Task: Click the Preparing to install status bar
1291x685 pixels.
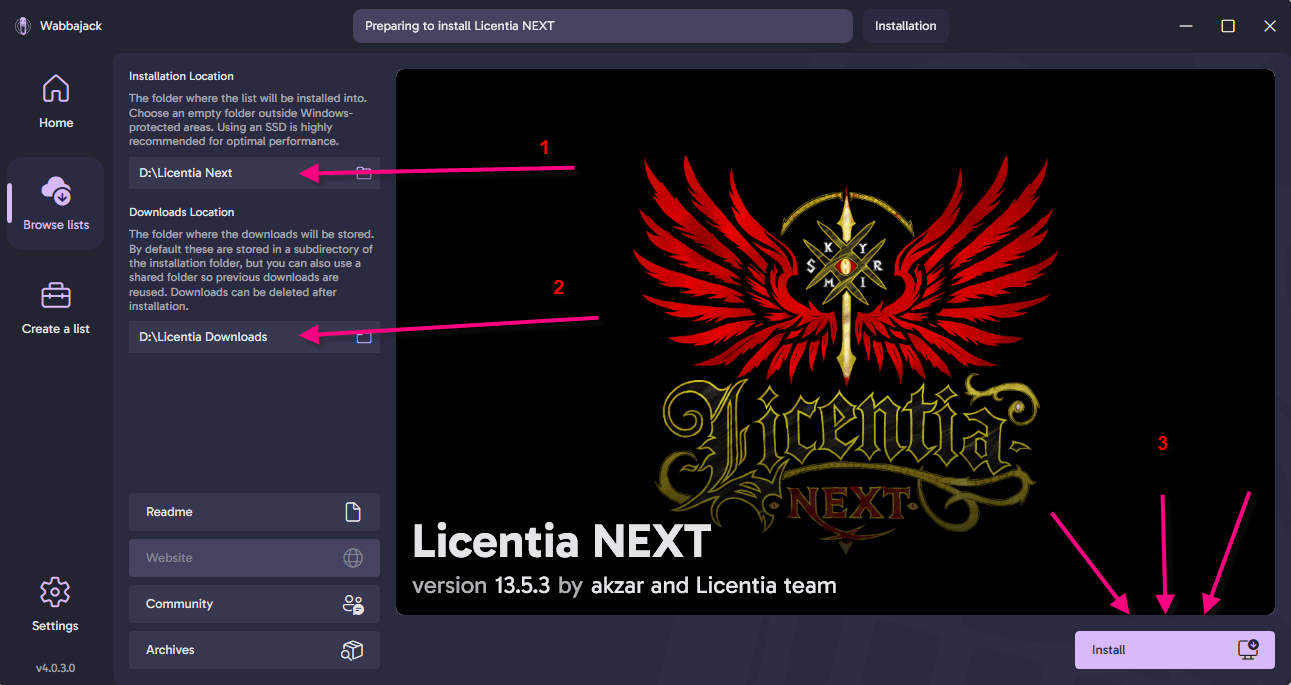Action: tap(602, 26)
